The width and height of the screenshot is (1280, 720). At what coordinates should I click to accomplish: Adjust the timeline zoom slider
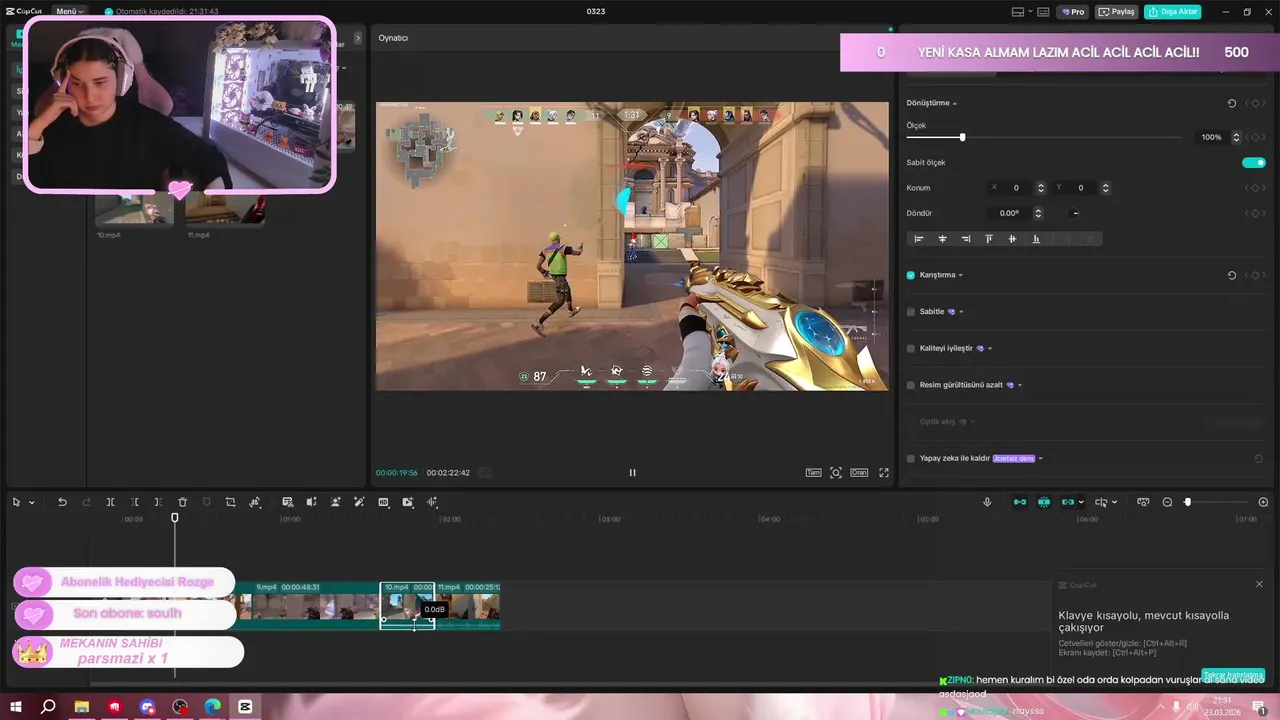click(1188, 502)
